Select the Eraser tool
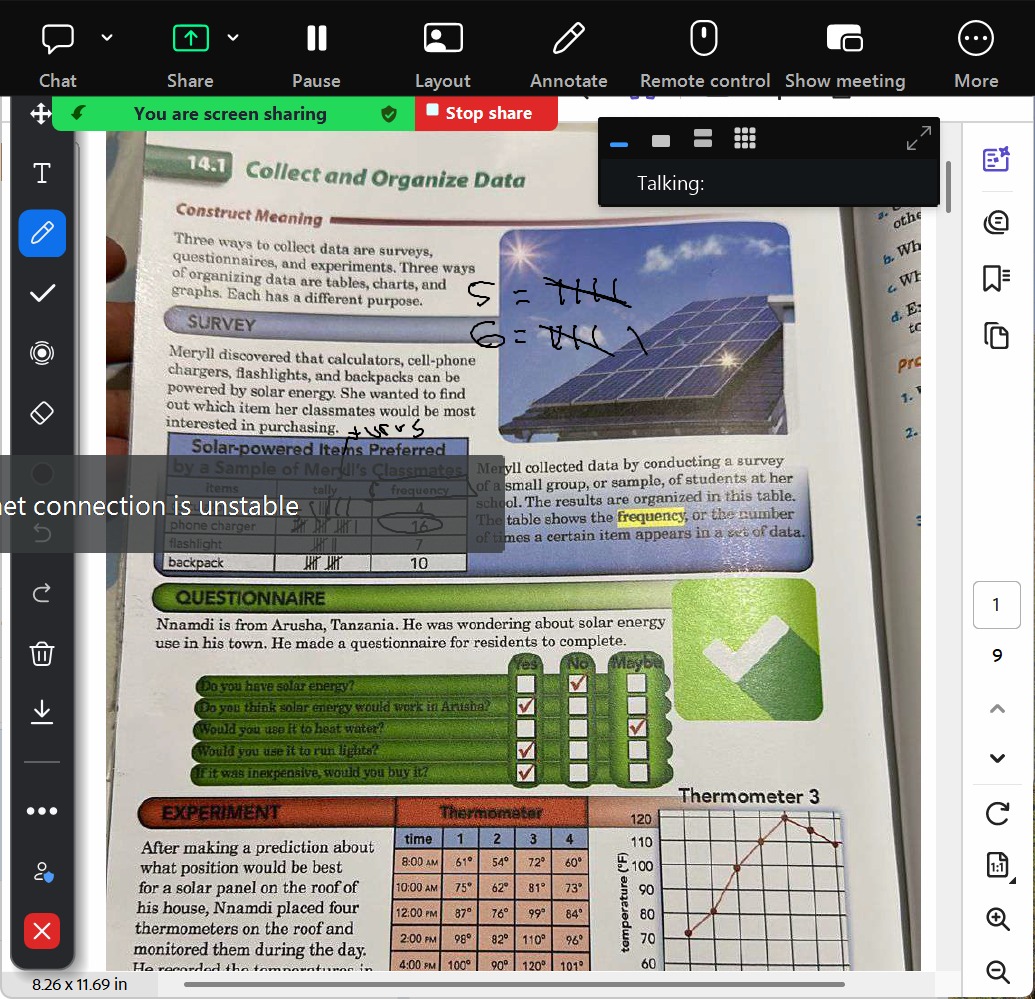The width and height of the screenshot is (1035, 999). pos(42,413)
